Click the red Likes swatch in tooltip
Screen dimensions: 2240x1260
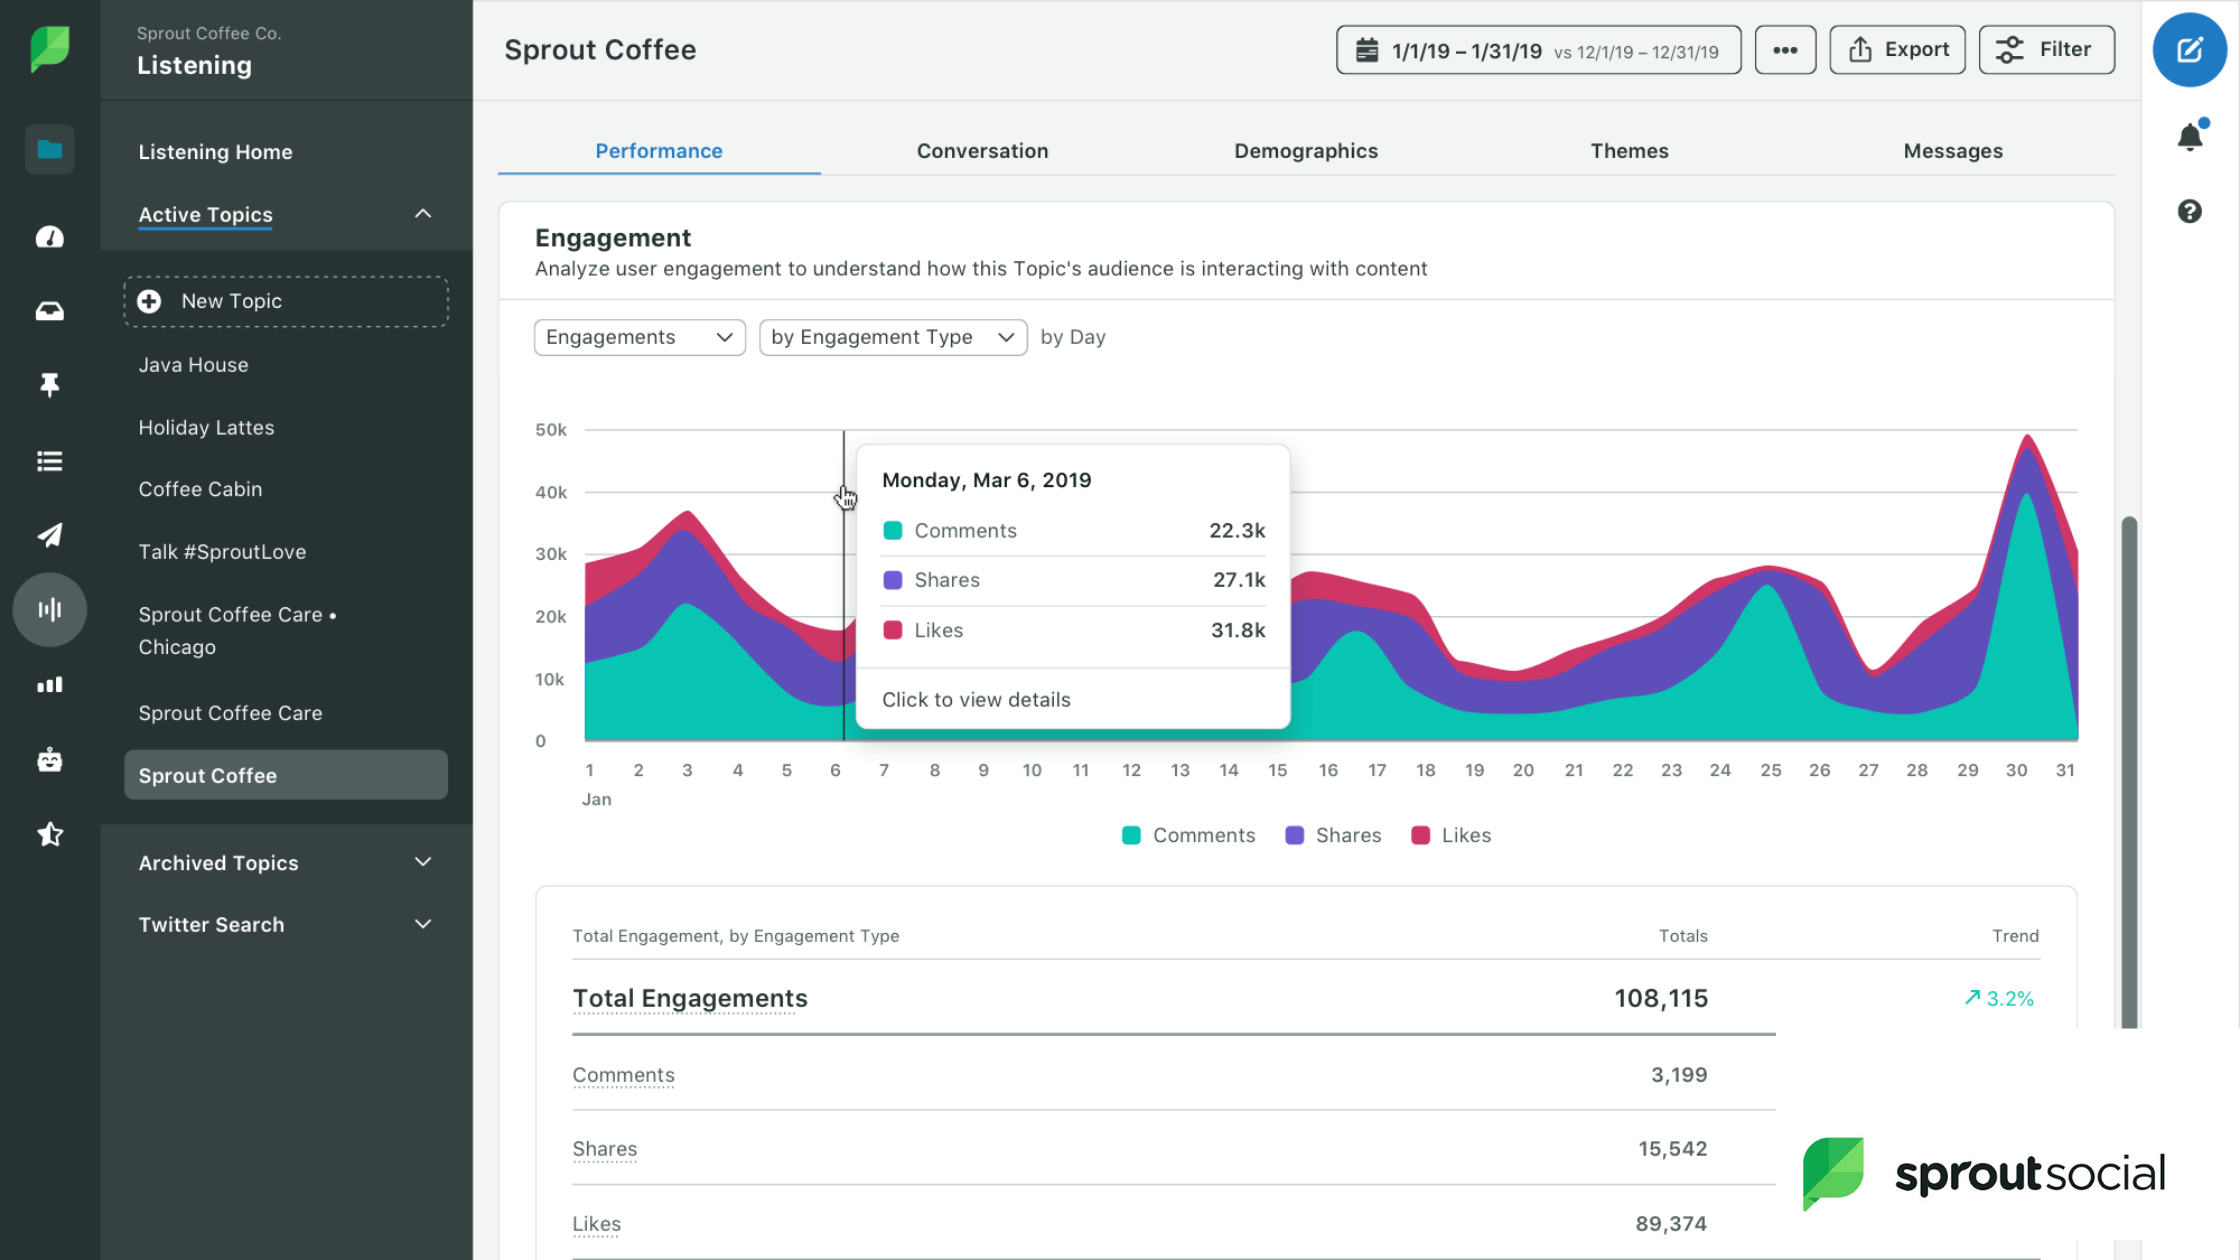coord(892,630)
